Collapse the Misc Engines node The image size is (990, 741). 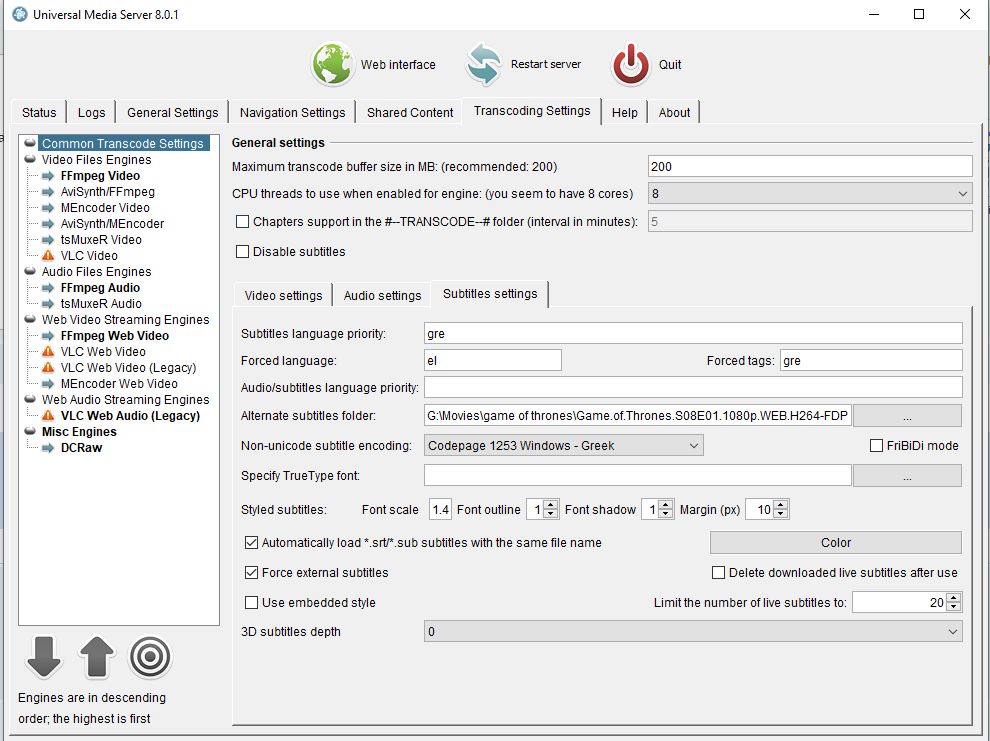click(30, 432)
